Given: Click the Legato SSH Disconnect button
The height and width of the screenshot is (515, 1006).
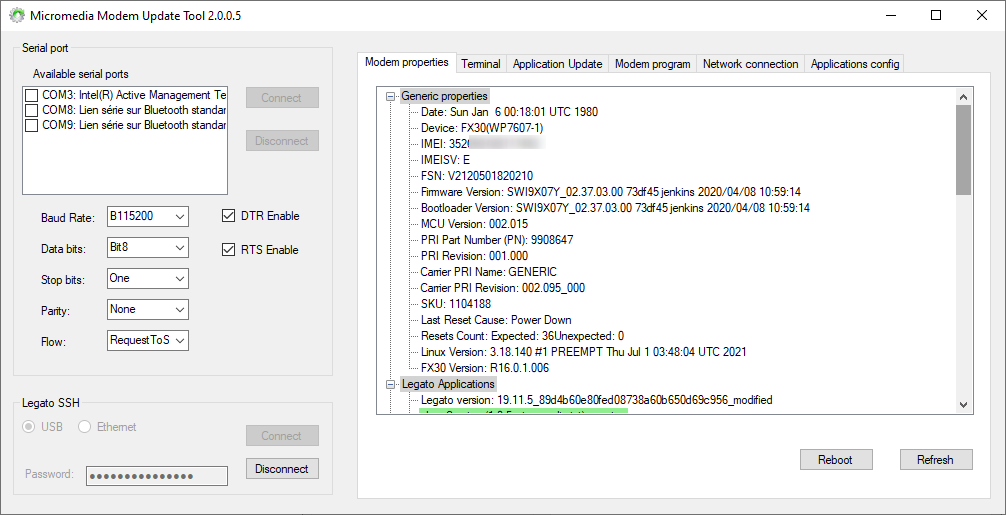Looking at the screenshot, I should (282, 469).
